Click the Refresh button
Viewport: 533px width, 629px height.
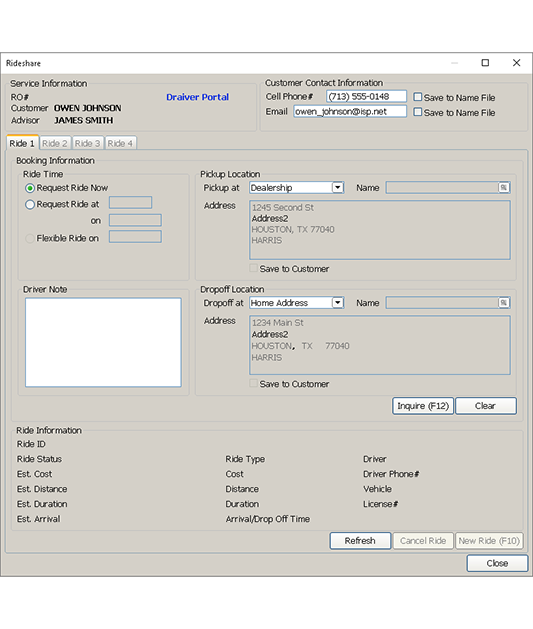click(x=360, y=541)
